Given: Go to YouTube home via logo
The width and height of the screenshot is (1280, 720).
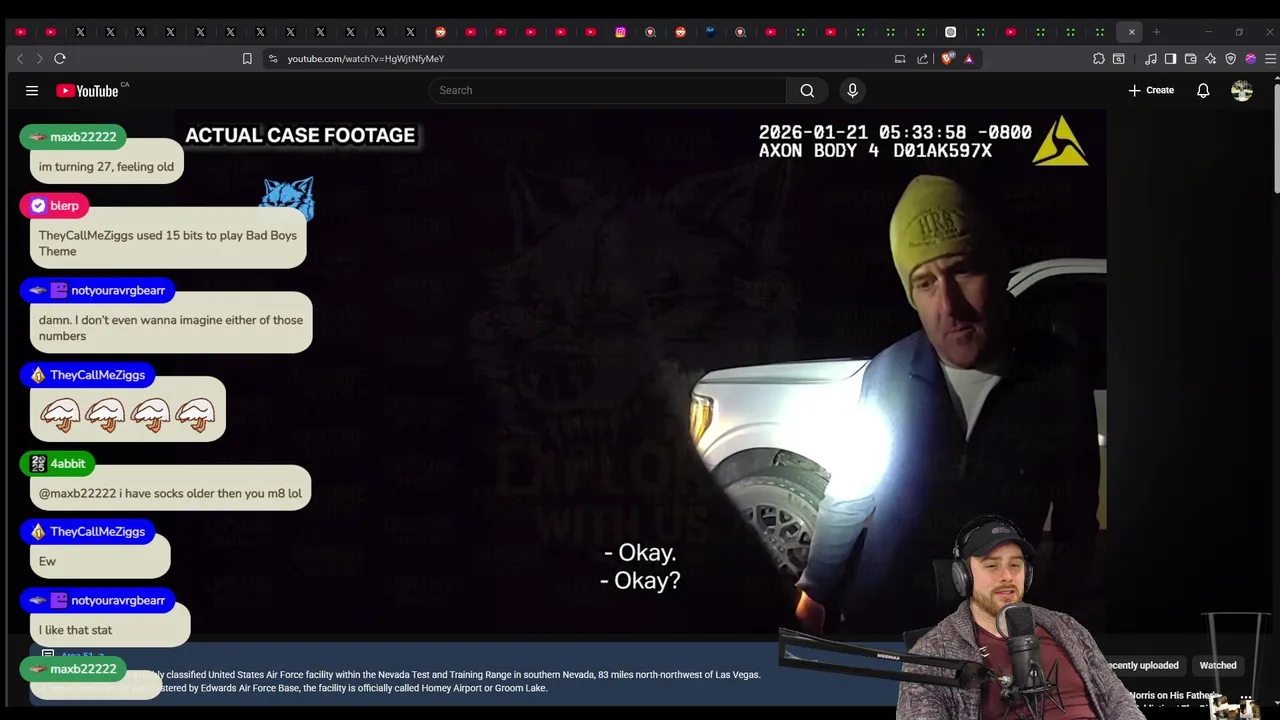Looking at the screenshot, I should pyautogui.click(x=87, y=91).
